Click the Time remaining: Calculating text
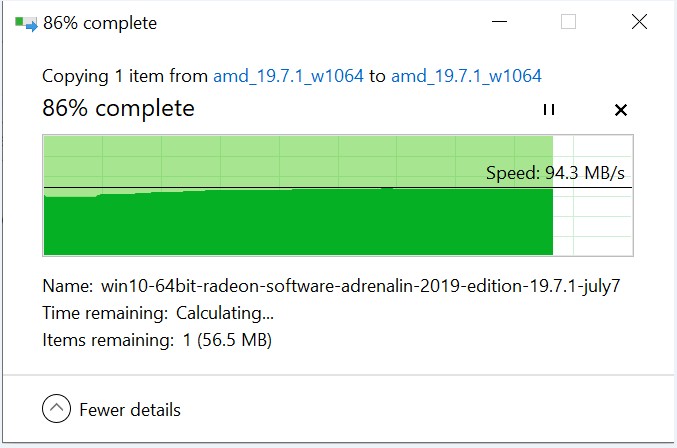 coord(158,313)
